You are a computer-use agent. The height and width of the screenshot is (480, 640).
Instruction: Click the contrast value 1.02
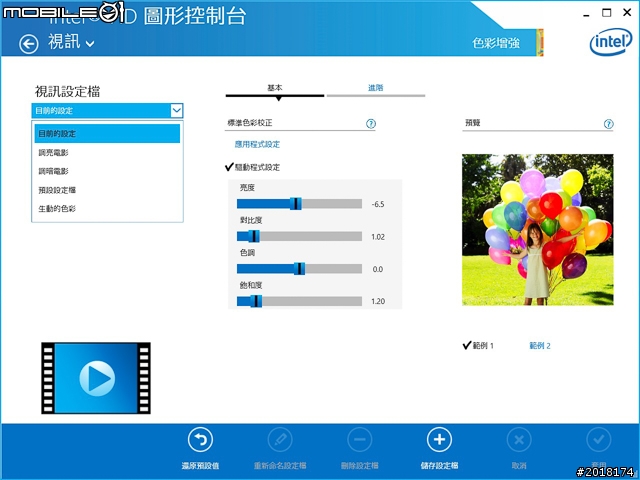click(x=378, y=237)
